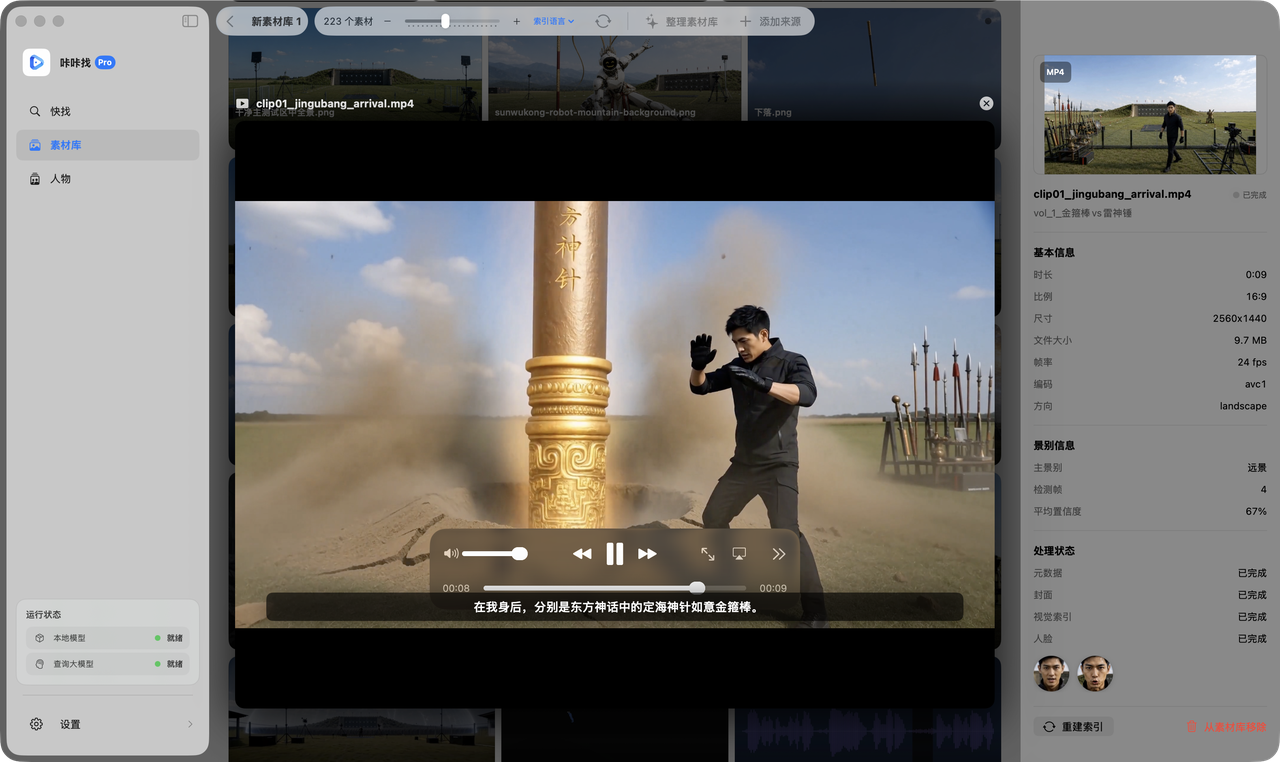This screenshot has height=762, width=1280.
Task: Click the 00:09 total time label
Action: (773, 588)
